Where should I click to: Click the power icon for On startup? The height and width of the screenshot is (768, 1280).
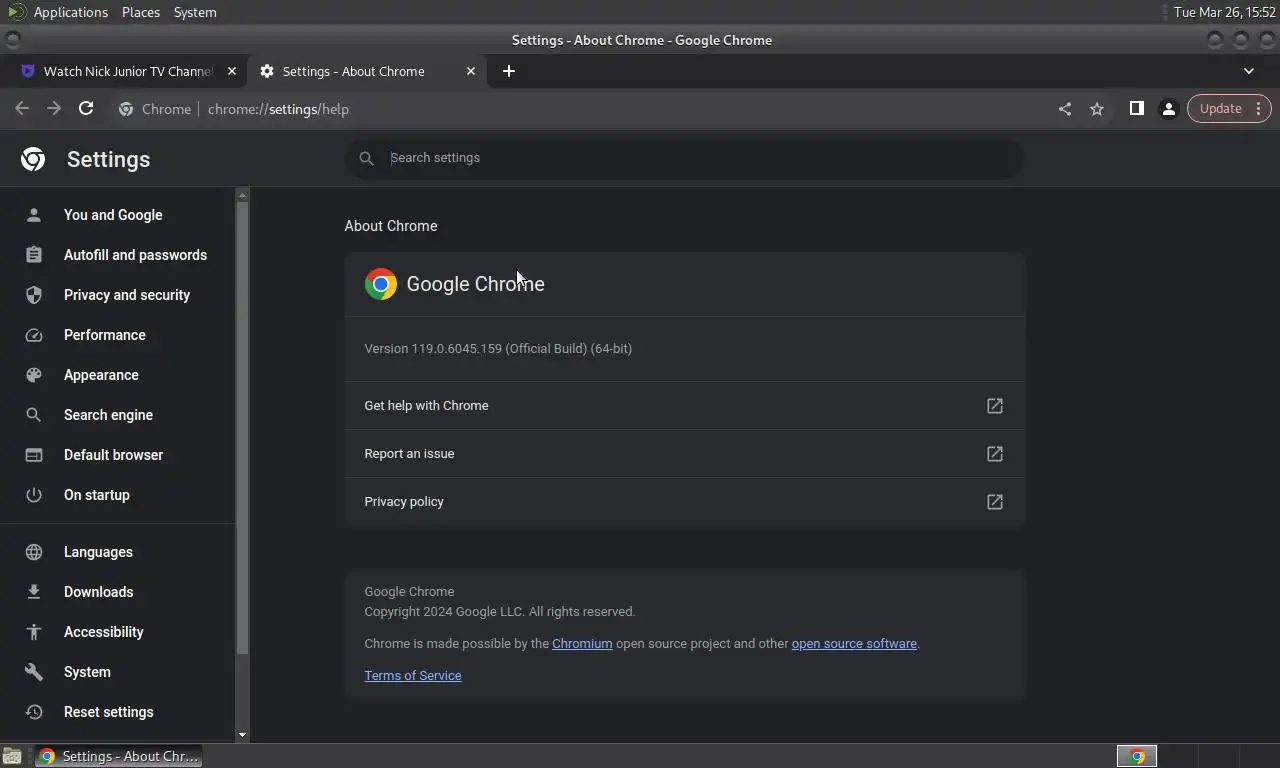34,495
